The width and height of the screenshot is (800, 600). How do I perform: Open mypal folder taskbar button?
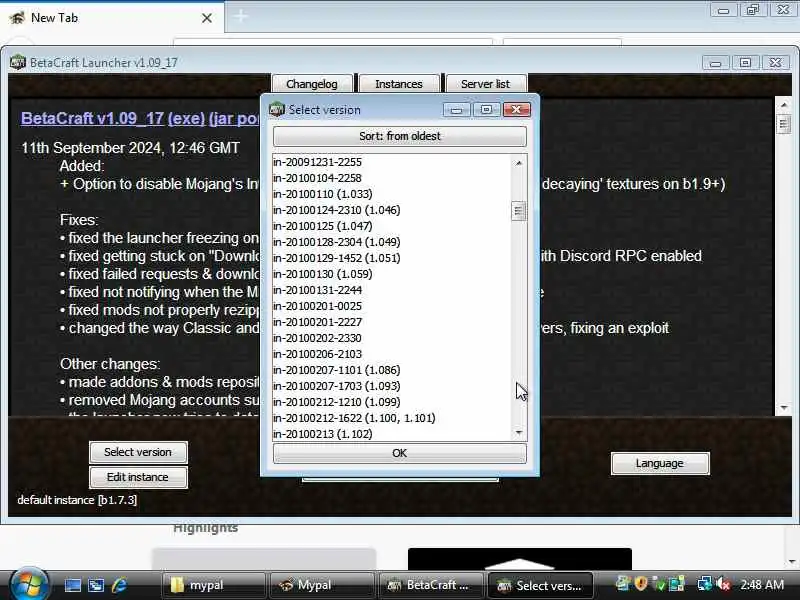[x=213, y=585]
